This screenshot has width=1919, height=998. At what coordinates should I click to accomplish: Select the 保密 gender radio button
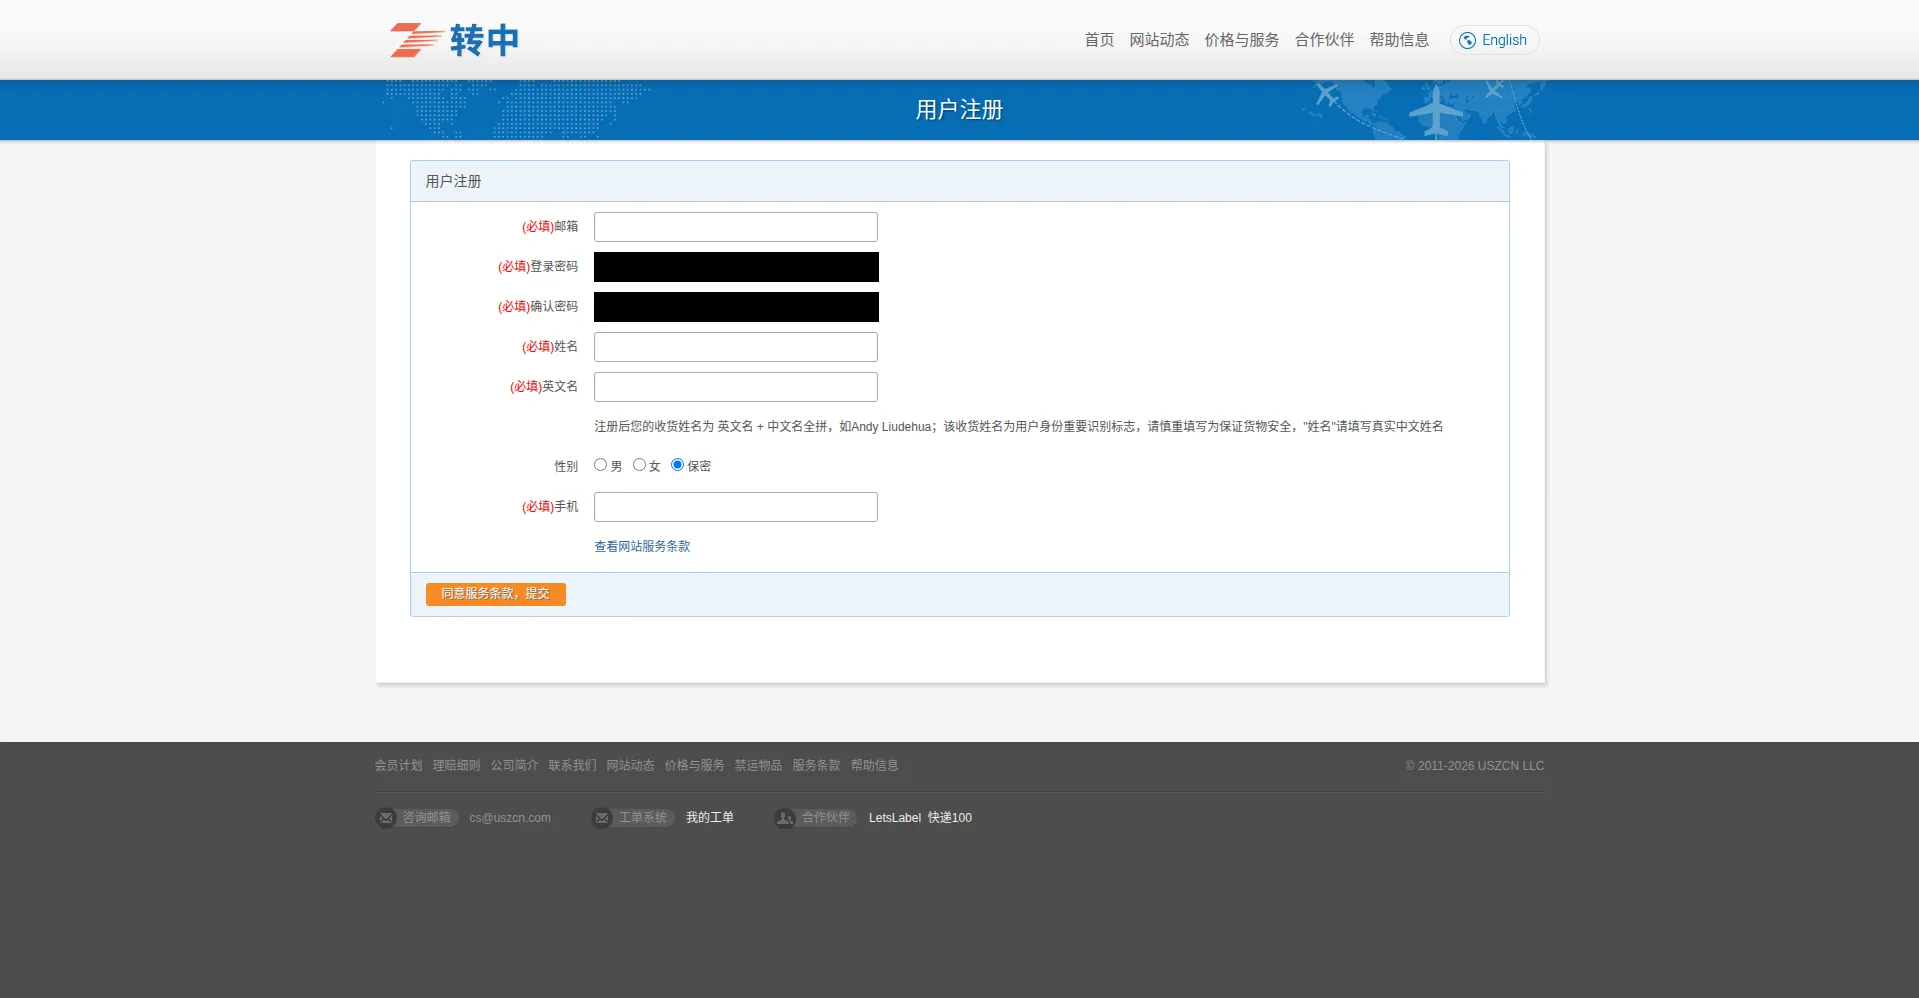coord(677,465)
